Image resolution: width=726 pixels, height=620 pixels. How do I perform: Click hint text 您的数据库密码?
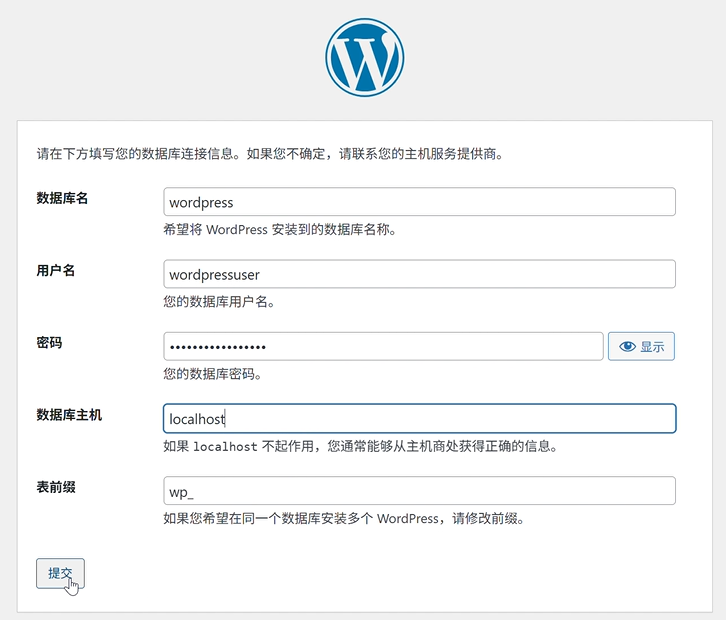213,374
